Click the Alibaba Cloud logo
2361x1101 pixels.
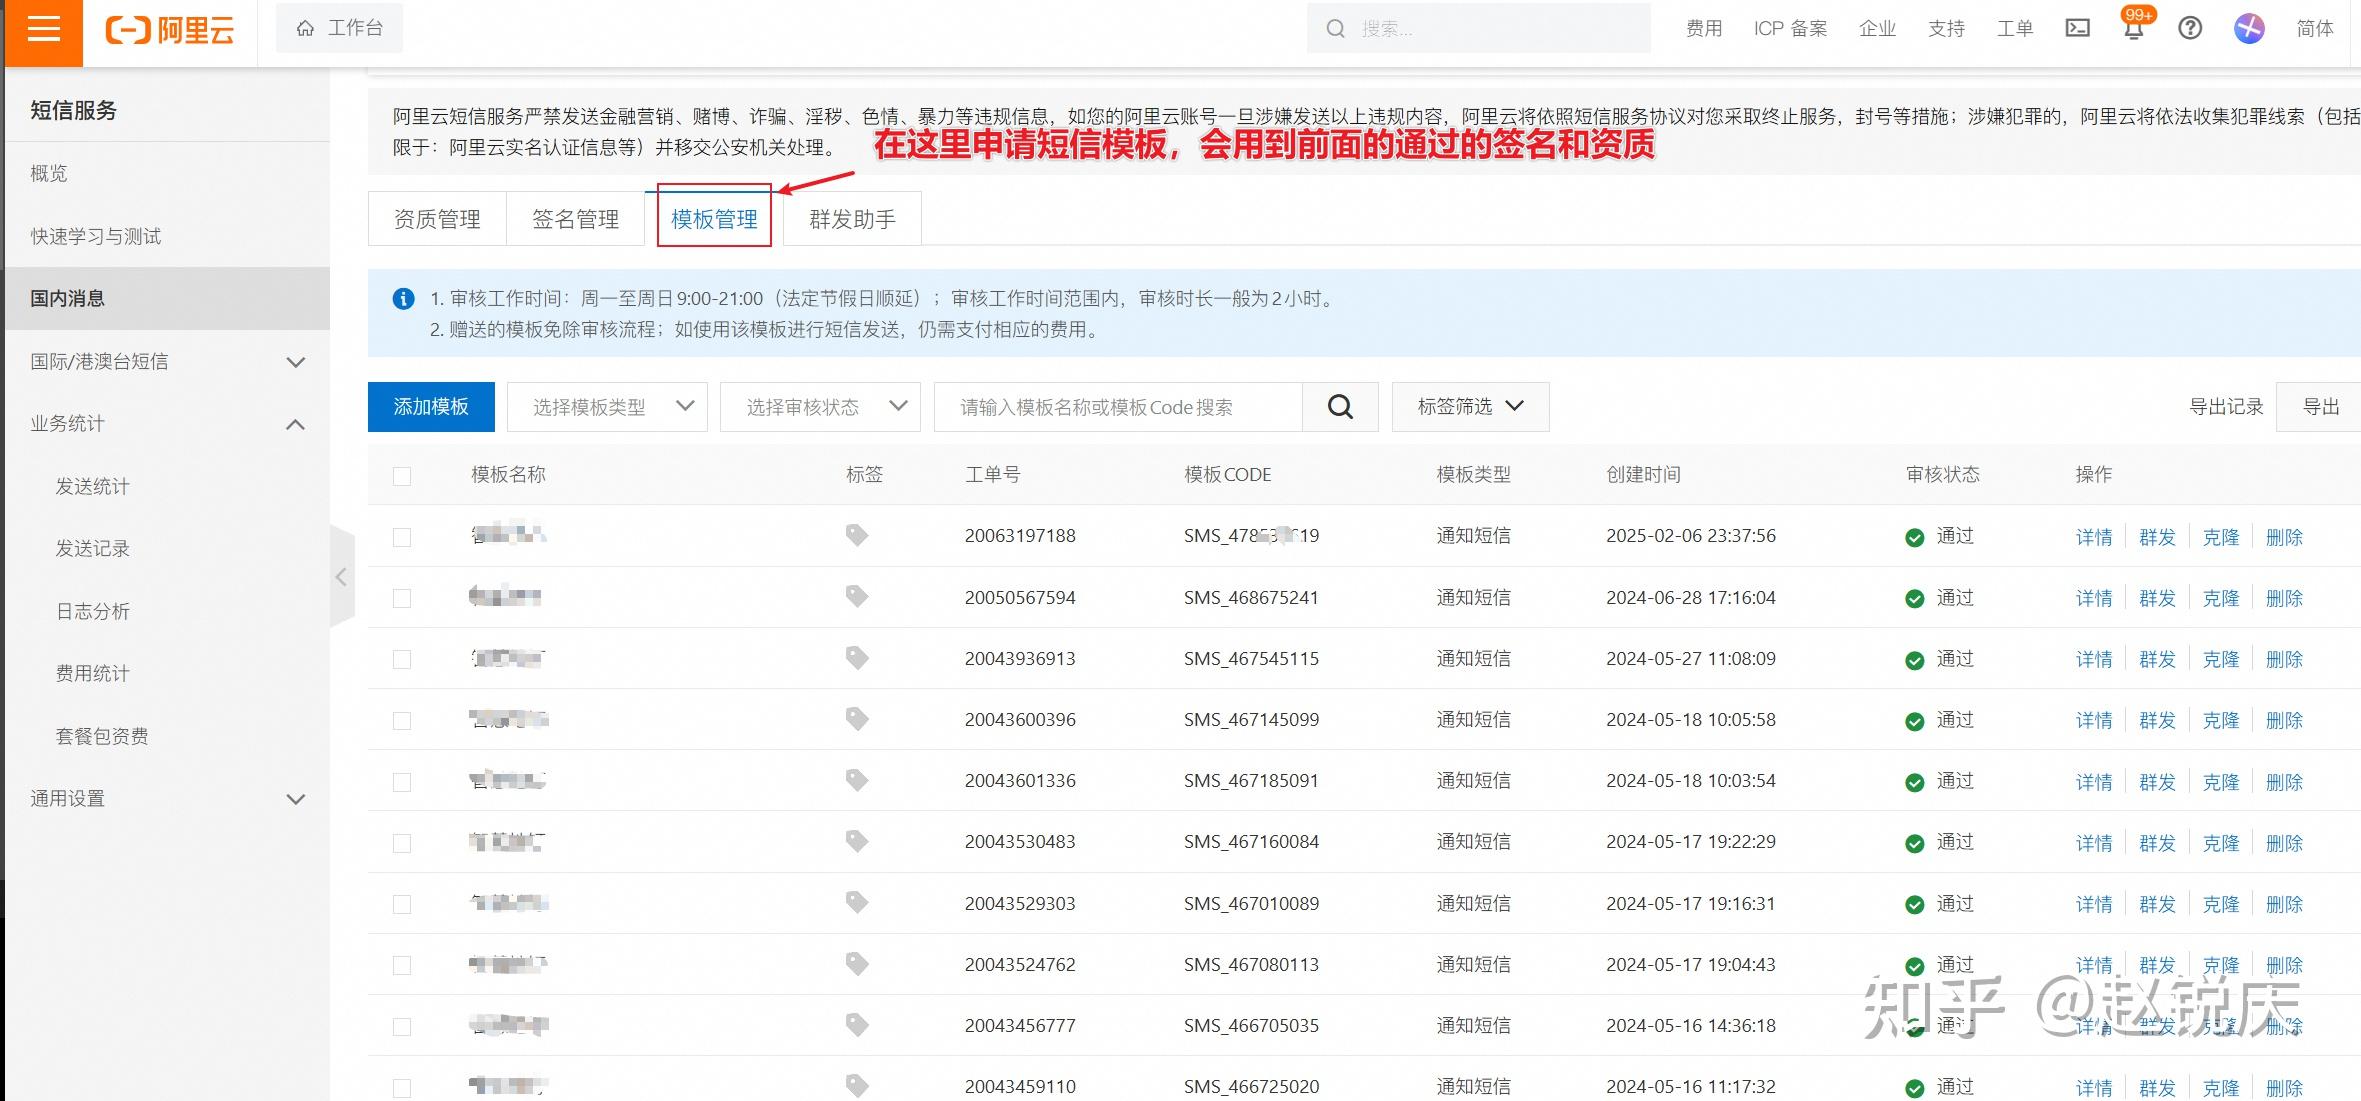coord(168,30)
